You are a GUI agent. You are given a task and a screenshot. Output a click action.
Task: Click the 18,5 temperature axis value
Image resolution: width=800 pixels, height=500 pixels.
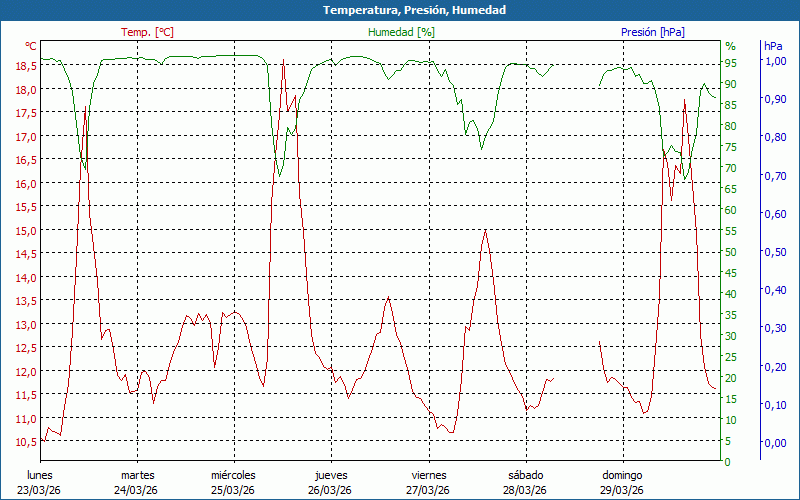click(26, 65)
